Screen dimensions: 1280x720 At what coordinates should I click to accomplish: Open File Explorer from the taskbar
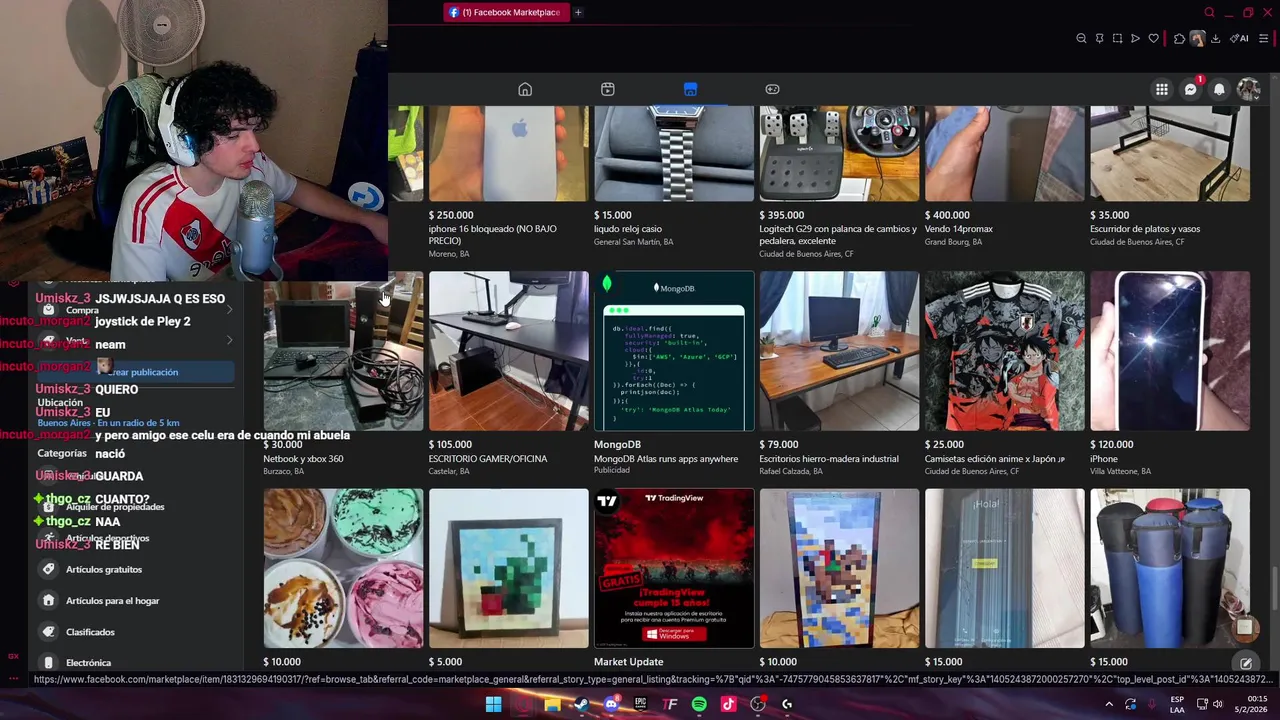(x=552, y=704)
